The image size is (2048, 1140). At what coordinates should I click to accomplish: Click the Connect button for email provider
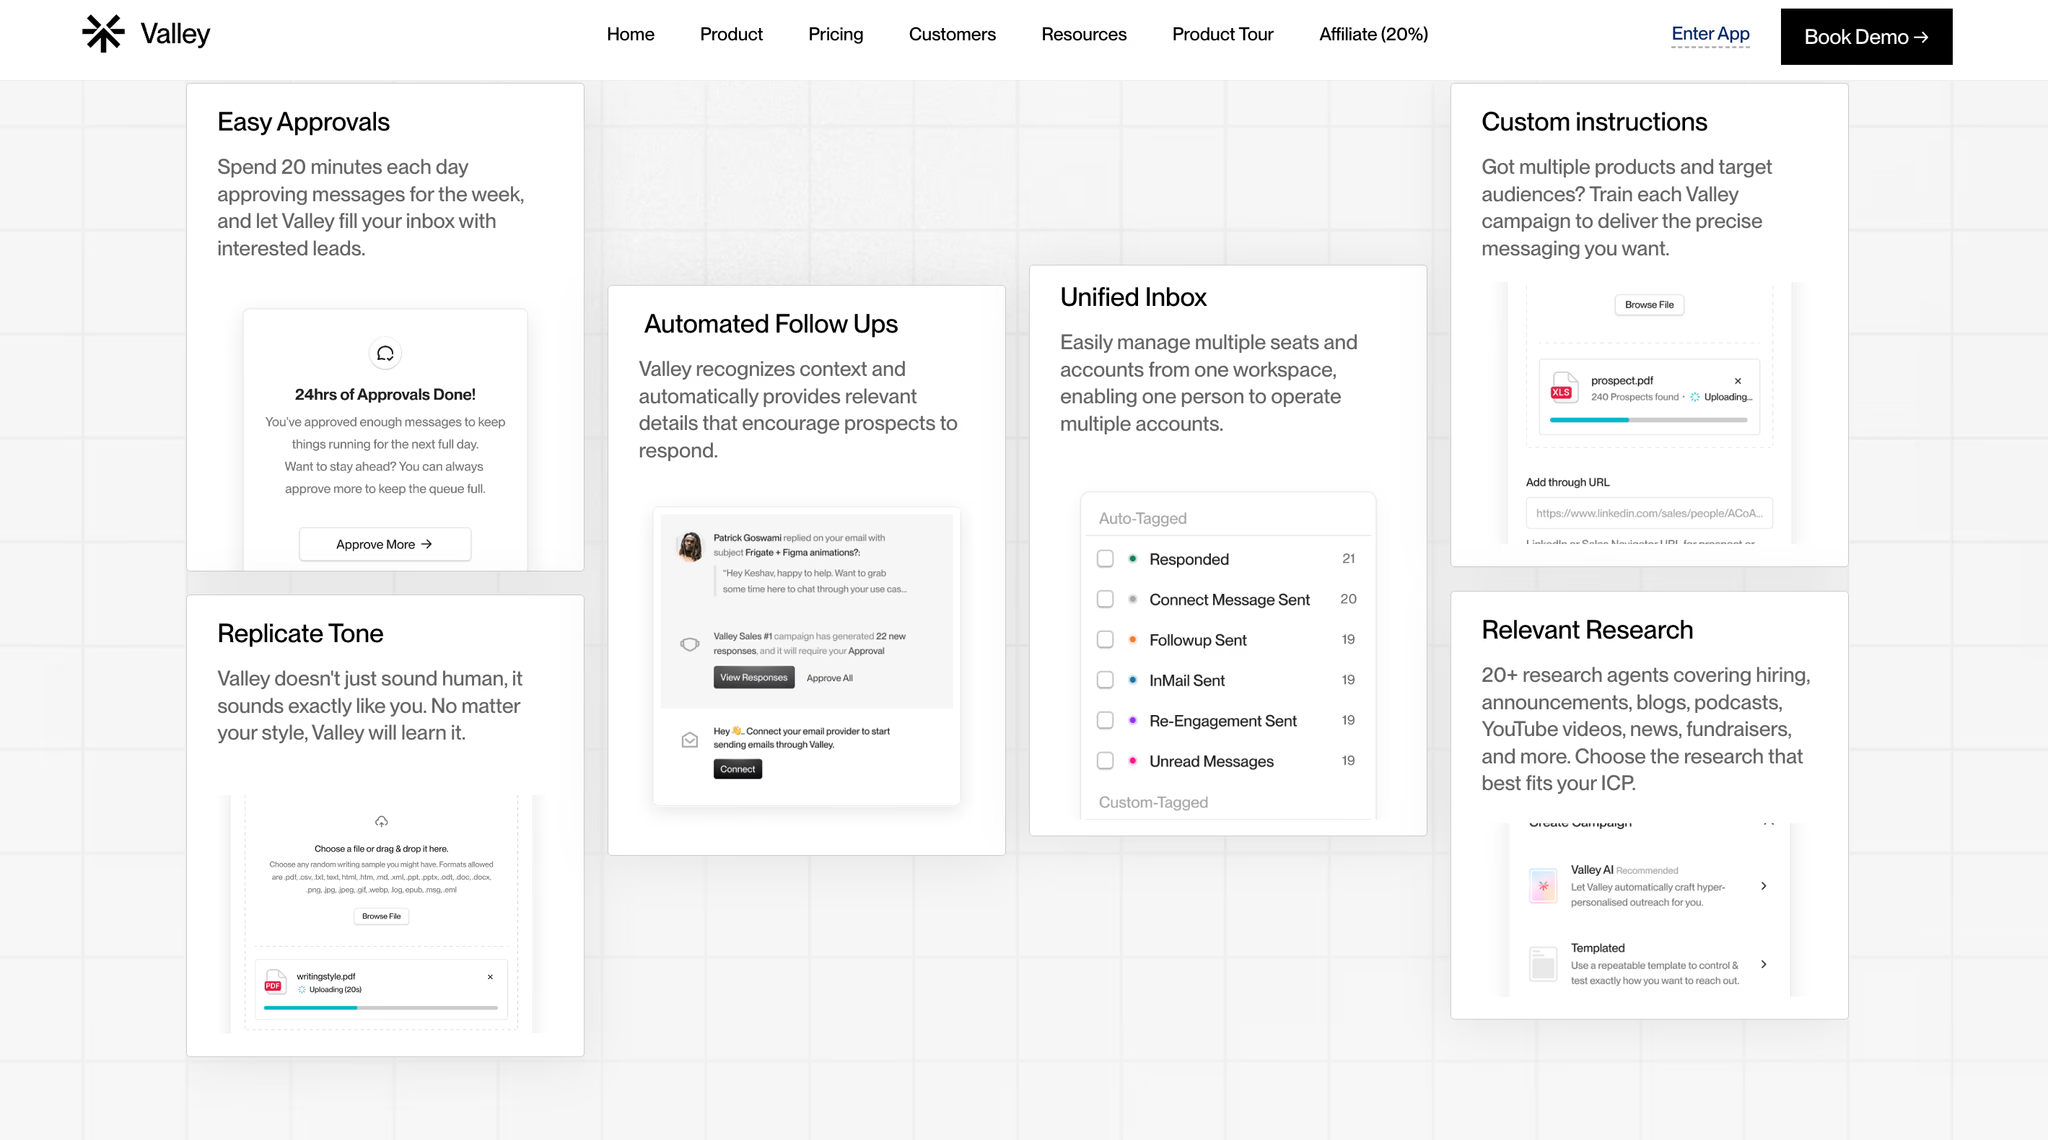point(738,769)
